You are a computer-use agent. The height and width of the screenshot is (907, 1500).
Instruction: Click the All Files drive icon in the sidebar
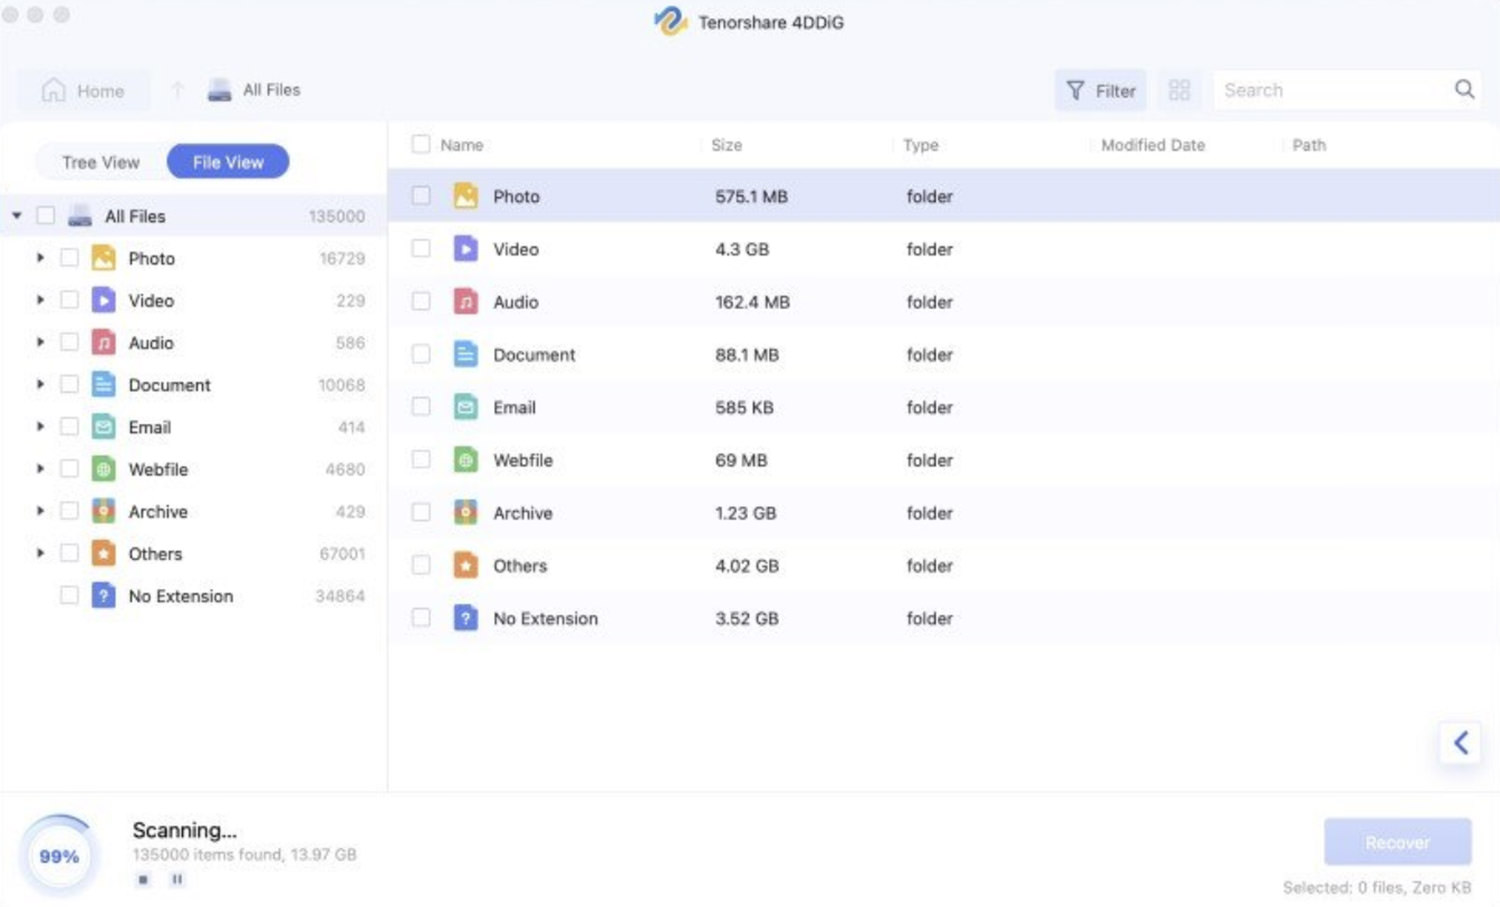tap(80, 216)
